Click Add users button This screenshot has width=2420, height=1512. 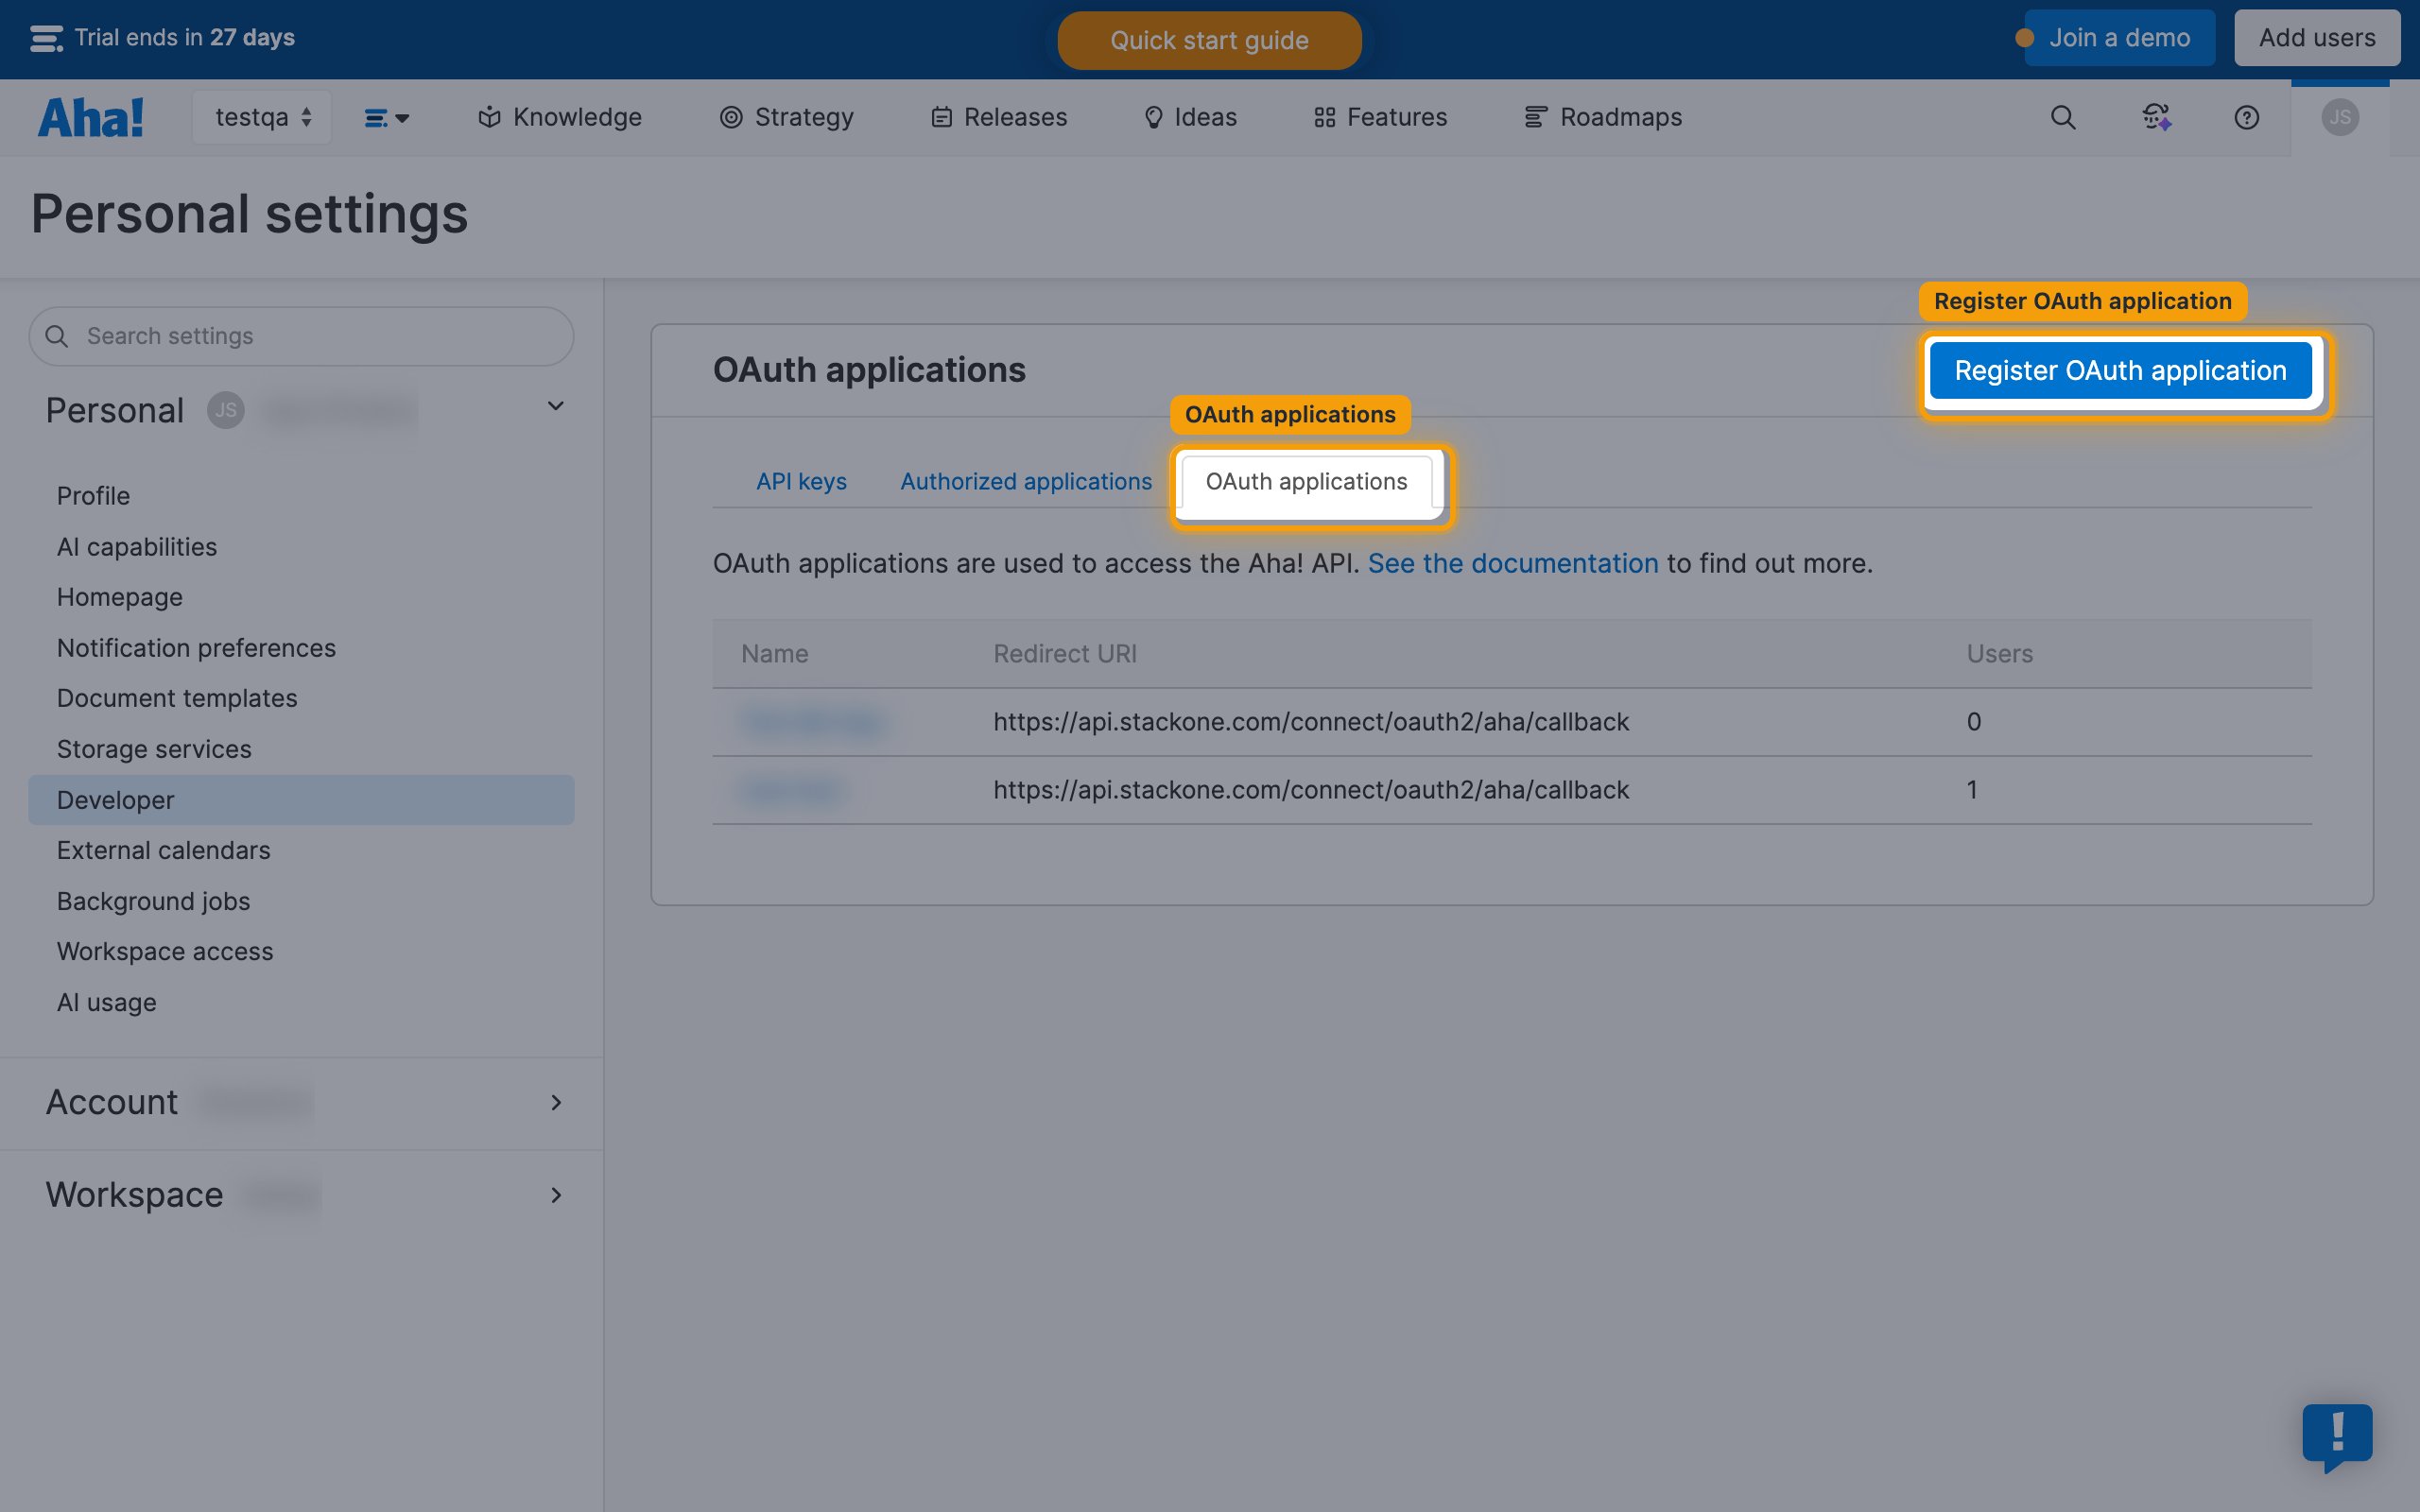pyautogui.click(x=2317, y=38)
